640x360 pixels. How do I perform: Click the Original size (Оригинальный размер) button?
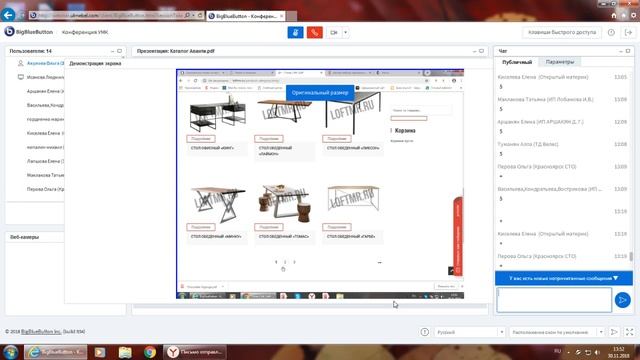click(320, 93)
